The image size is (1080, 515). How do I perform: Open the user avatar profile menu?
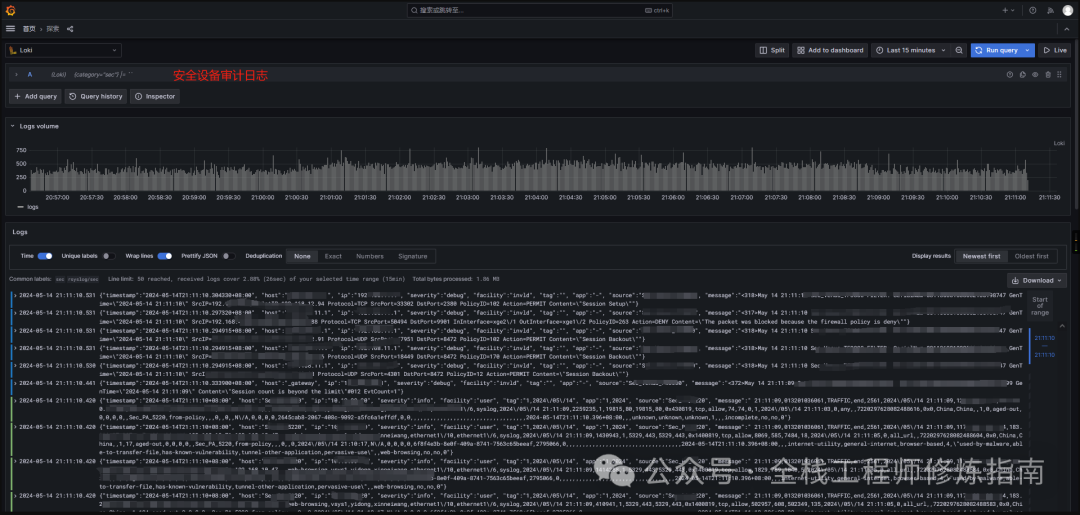[x=1067, y=10]
